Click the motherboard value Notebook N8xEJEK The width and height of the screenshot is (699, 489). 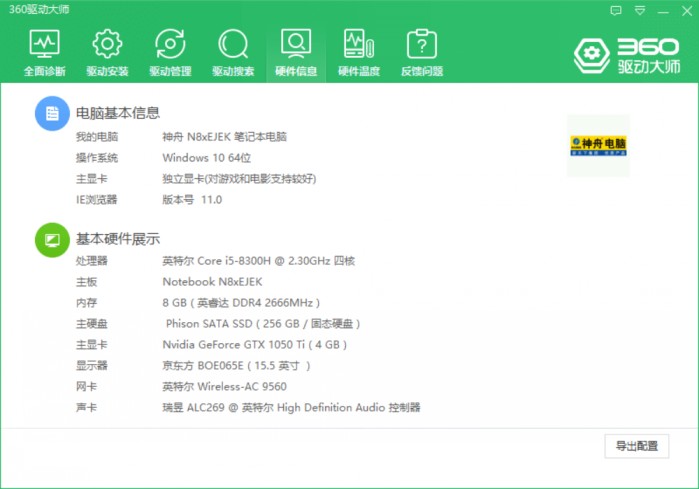pos(212,282)
